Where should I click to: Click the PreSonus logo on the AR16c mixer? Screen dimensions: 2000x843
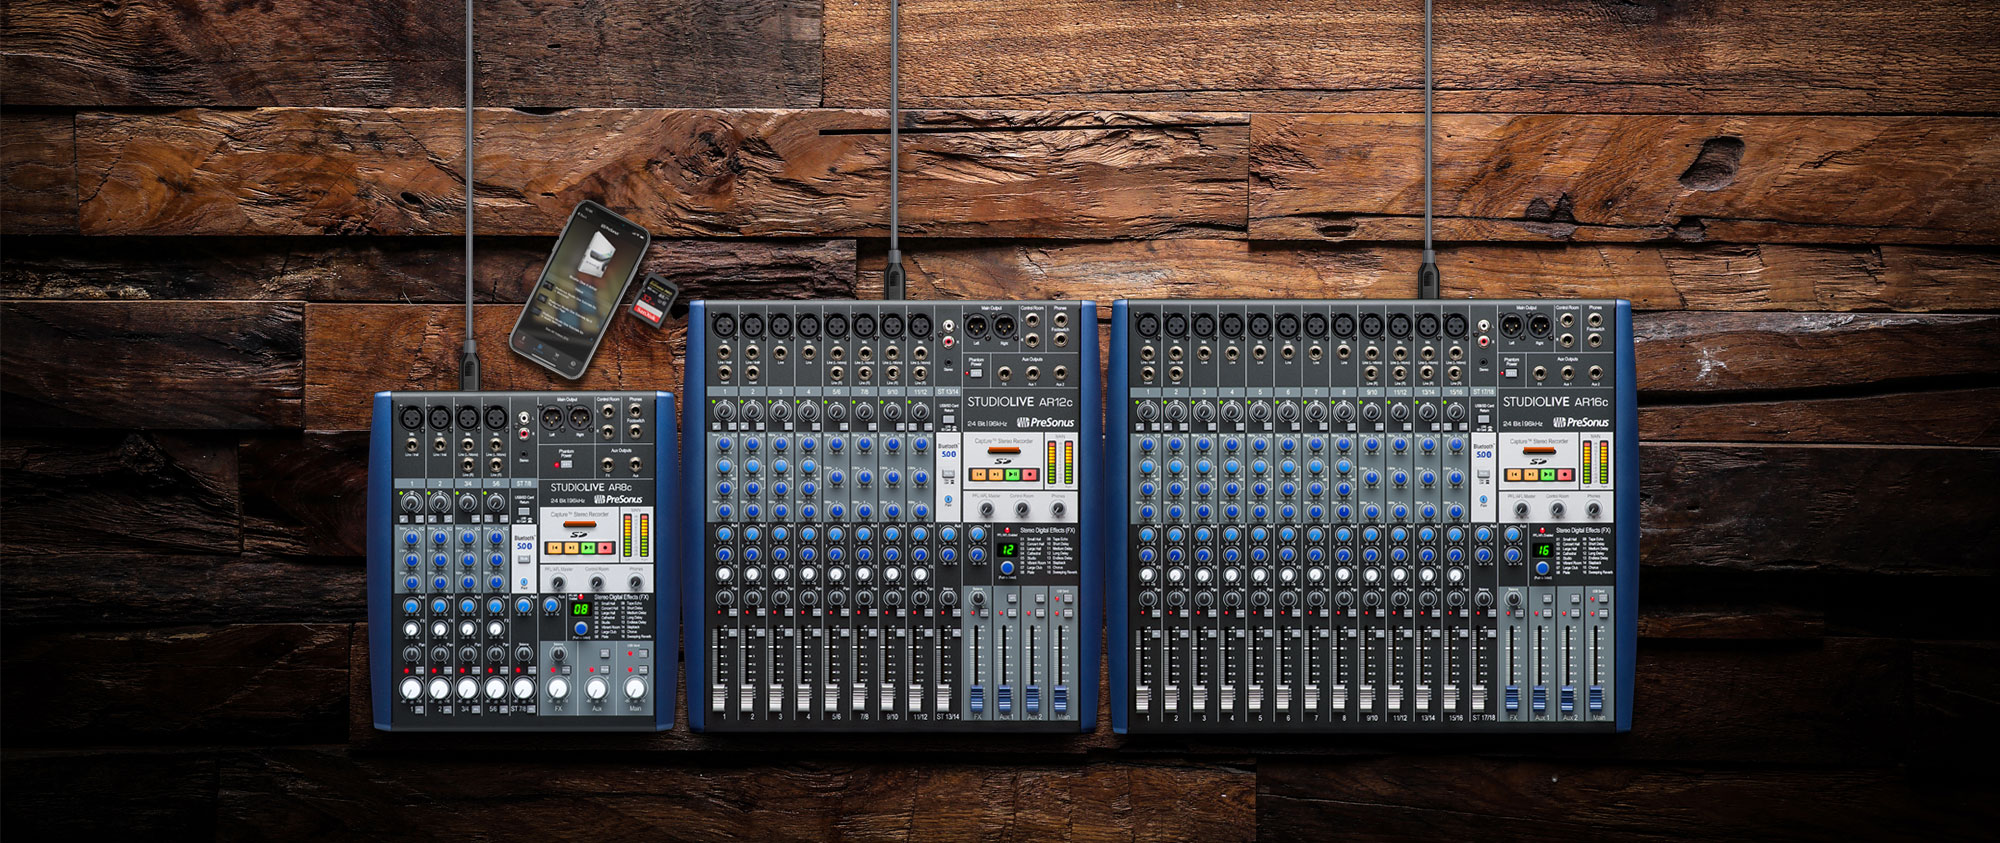click(x=1580, y=422)
